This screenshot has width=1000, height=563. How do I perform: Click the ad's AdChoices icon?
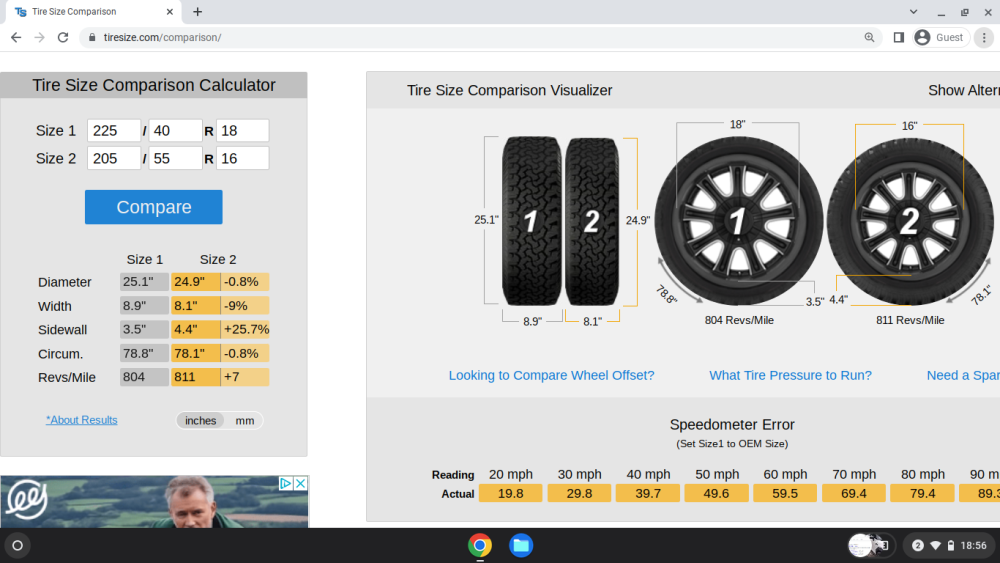click(285, 483)
